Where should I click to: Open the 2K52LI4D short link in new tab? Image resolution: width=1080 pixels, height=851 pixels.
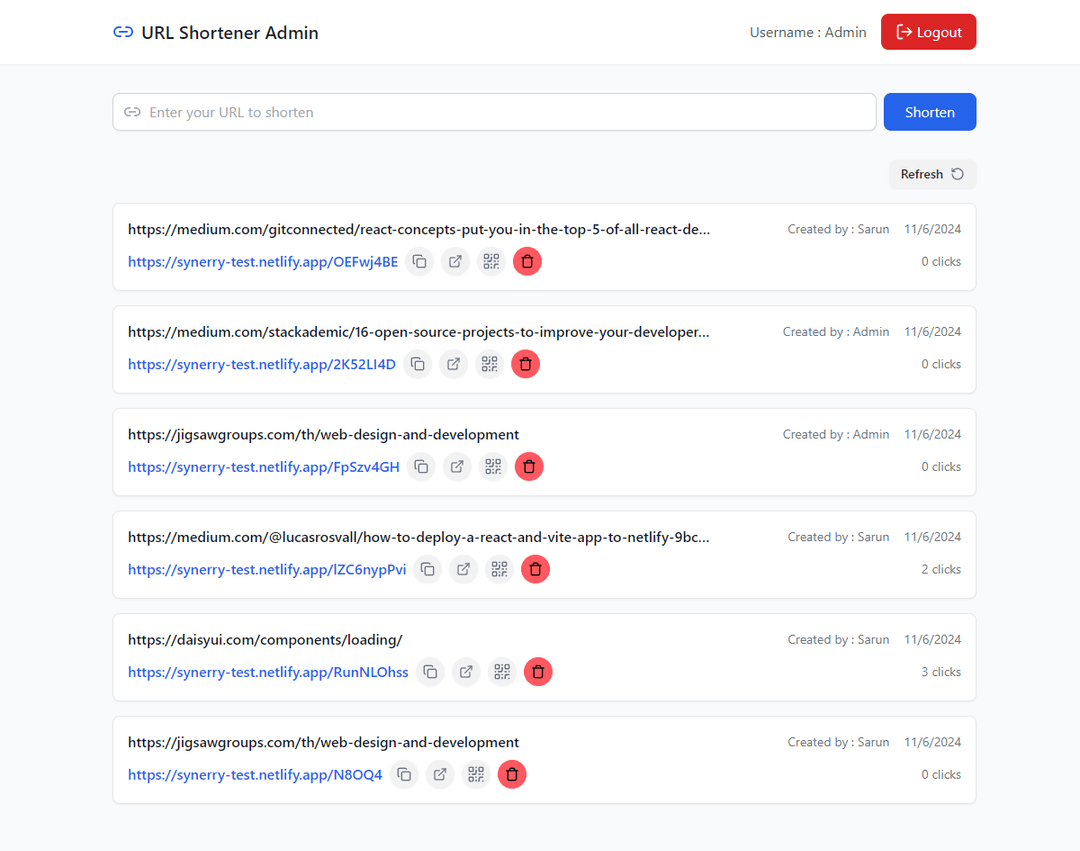pyautogui.click(x=453, y=364)
